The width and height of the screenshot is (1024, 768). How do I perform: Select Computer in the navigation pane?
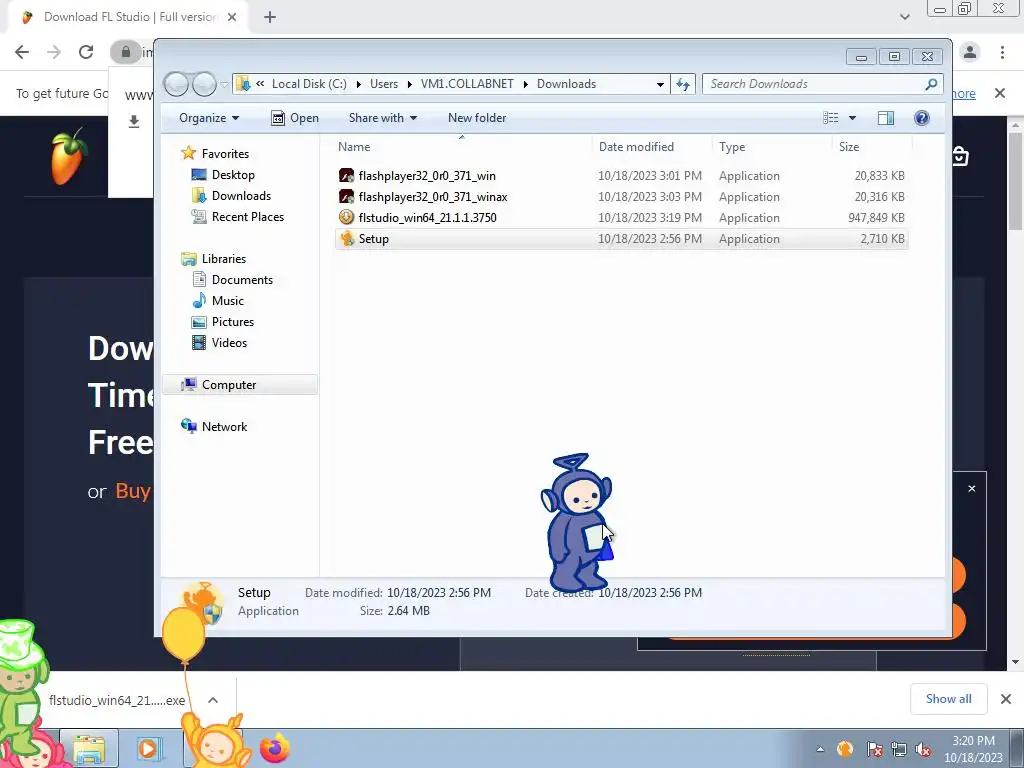coord(240,385)
